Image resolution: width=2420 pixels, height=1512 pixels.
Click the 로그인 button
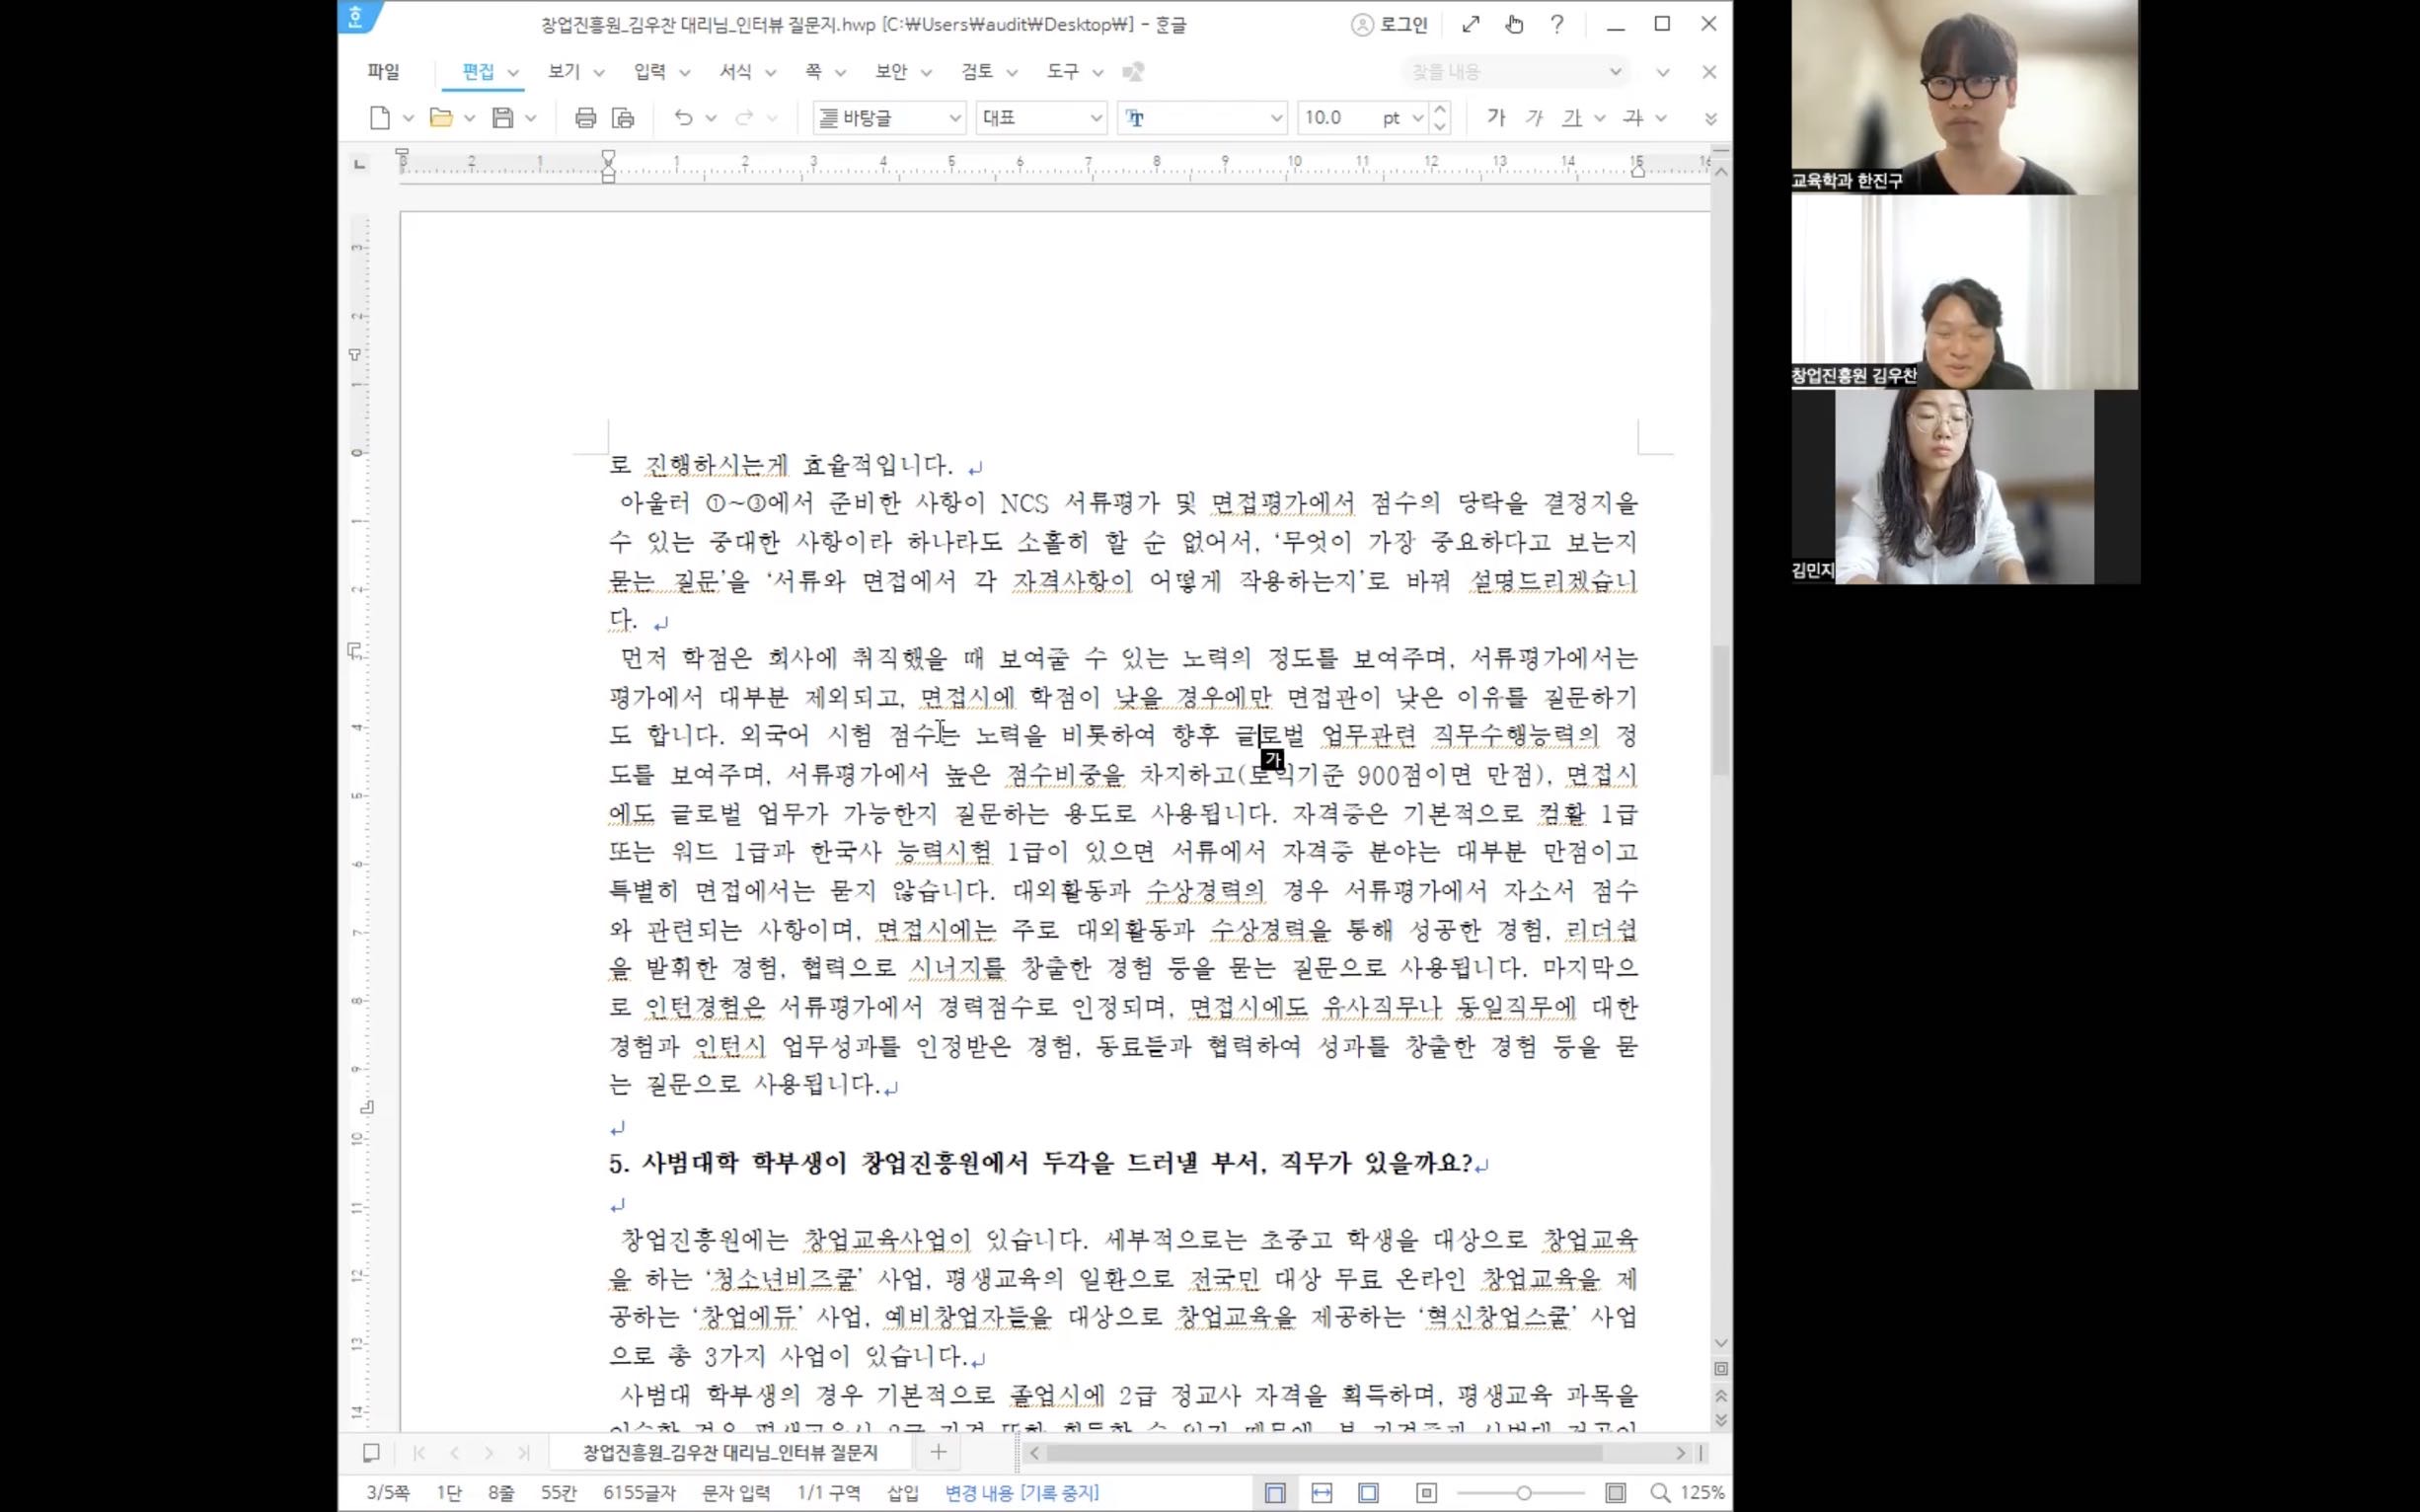click(x=1404, y=25)
